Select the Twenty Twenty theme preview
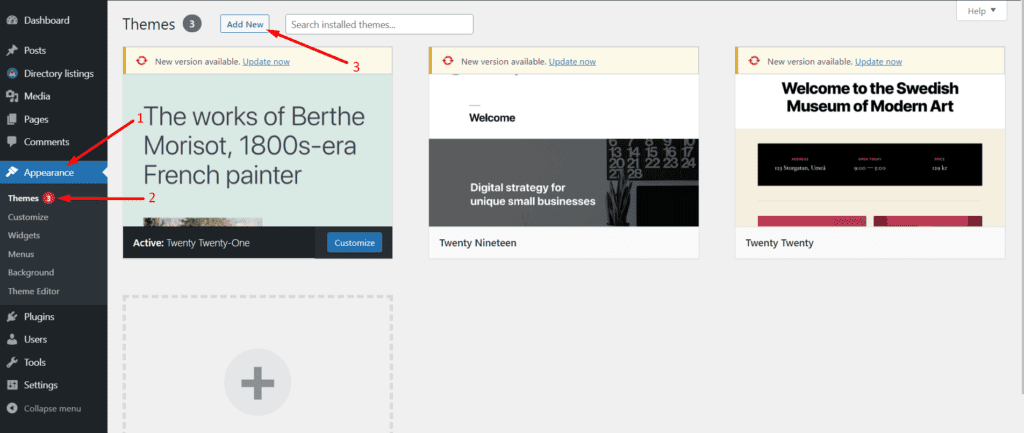Viewport: 1024px width, 433px height. point(870,150)
